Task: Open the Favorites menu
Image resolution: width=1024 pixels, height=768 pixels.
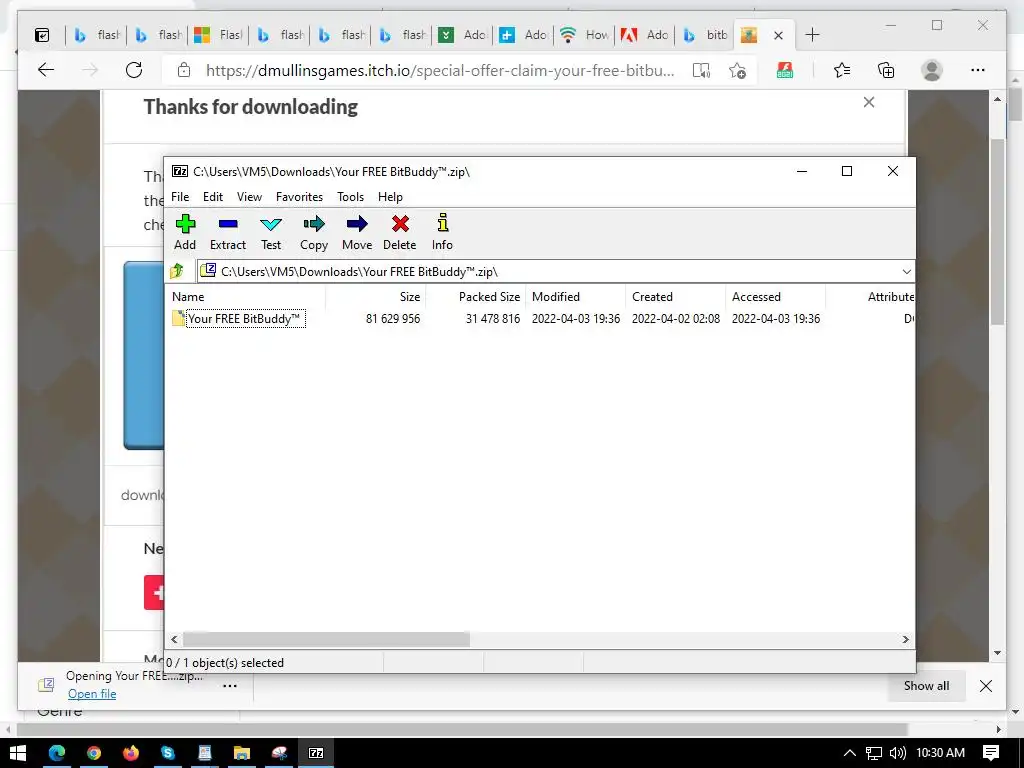Action: point(299,197)
